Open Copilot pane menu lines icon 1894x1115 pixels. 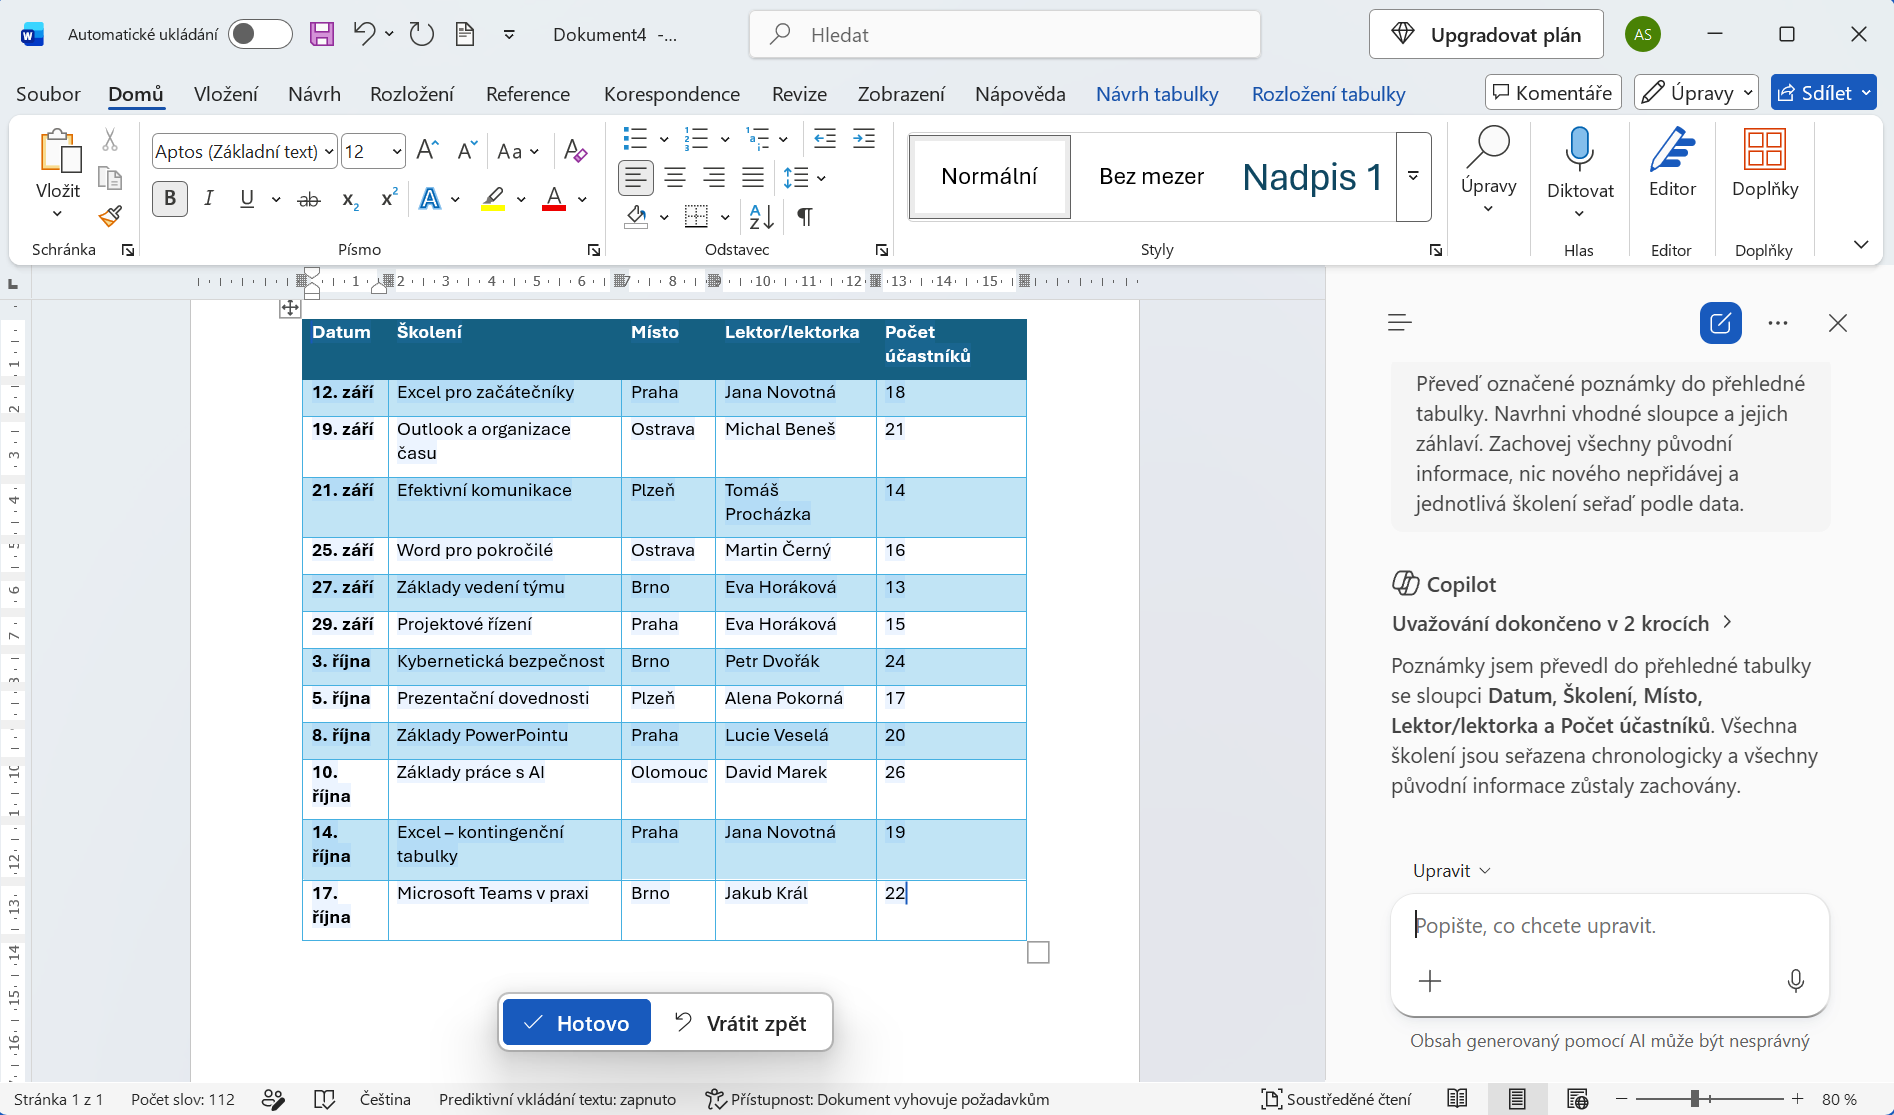pos(1400,322)
